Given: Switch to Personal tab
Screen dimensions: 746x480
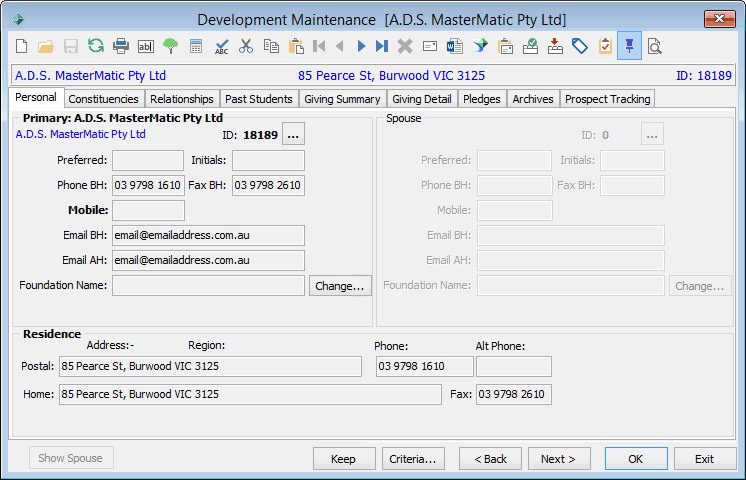Looking at the screenshot, I should (36, 98).
